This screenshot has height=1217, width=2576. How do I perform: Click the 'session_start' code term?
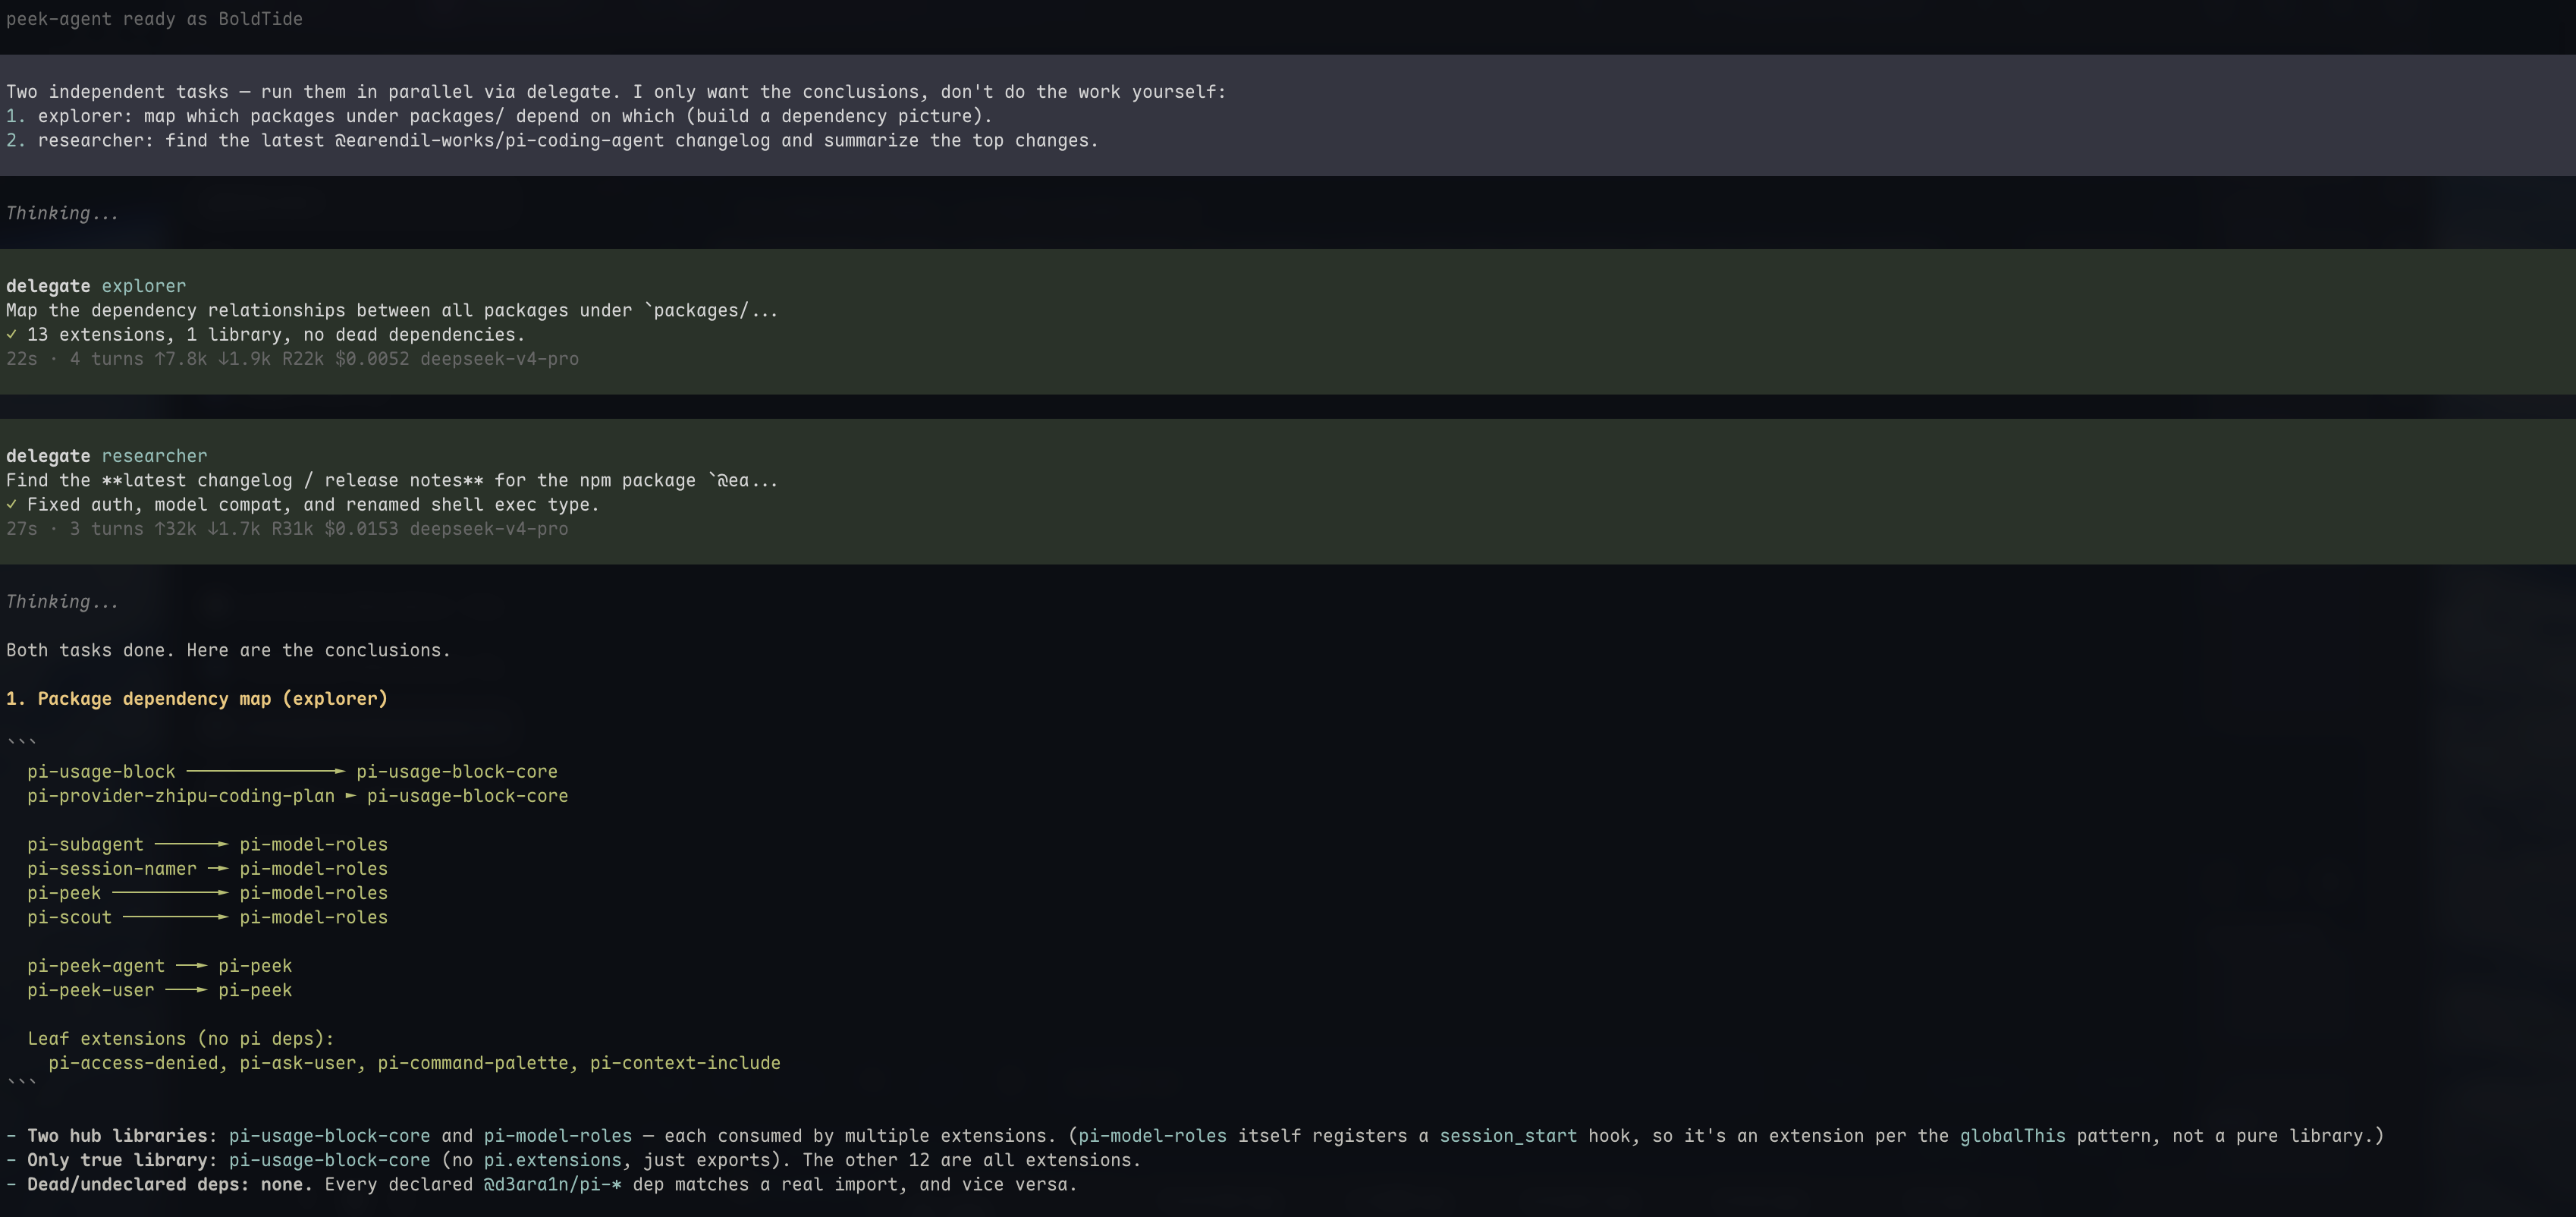click(1508, 1136)
